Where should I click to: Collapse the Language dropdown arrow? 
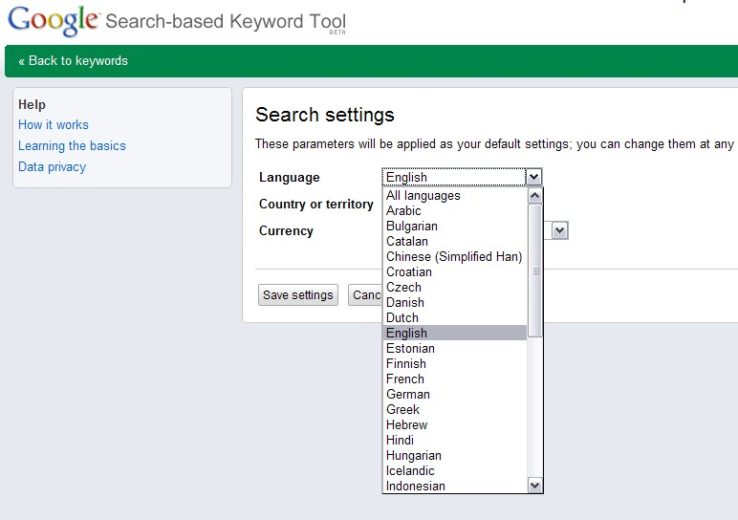(x=534, y=177)
